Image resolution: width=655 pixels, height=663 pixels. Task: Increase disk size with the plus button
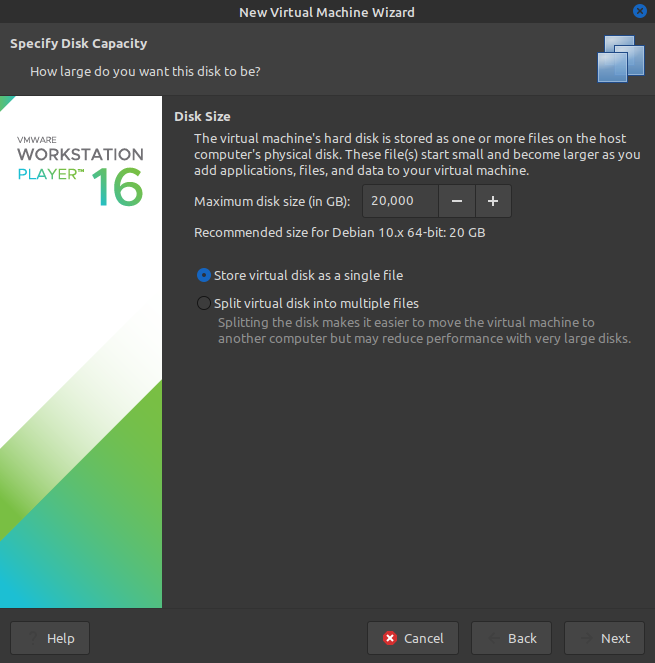[493, 201]
